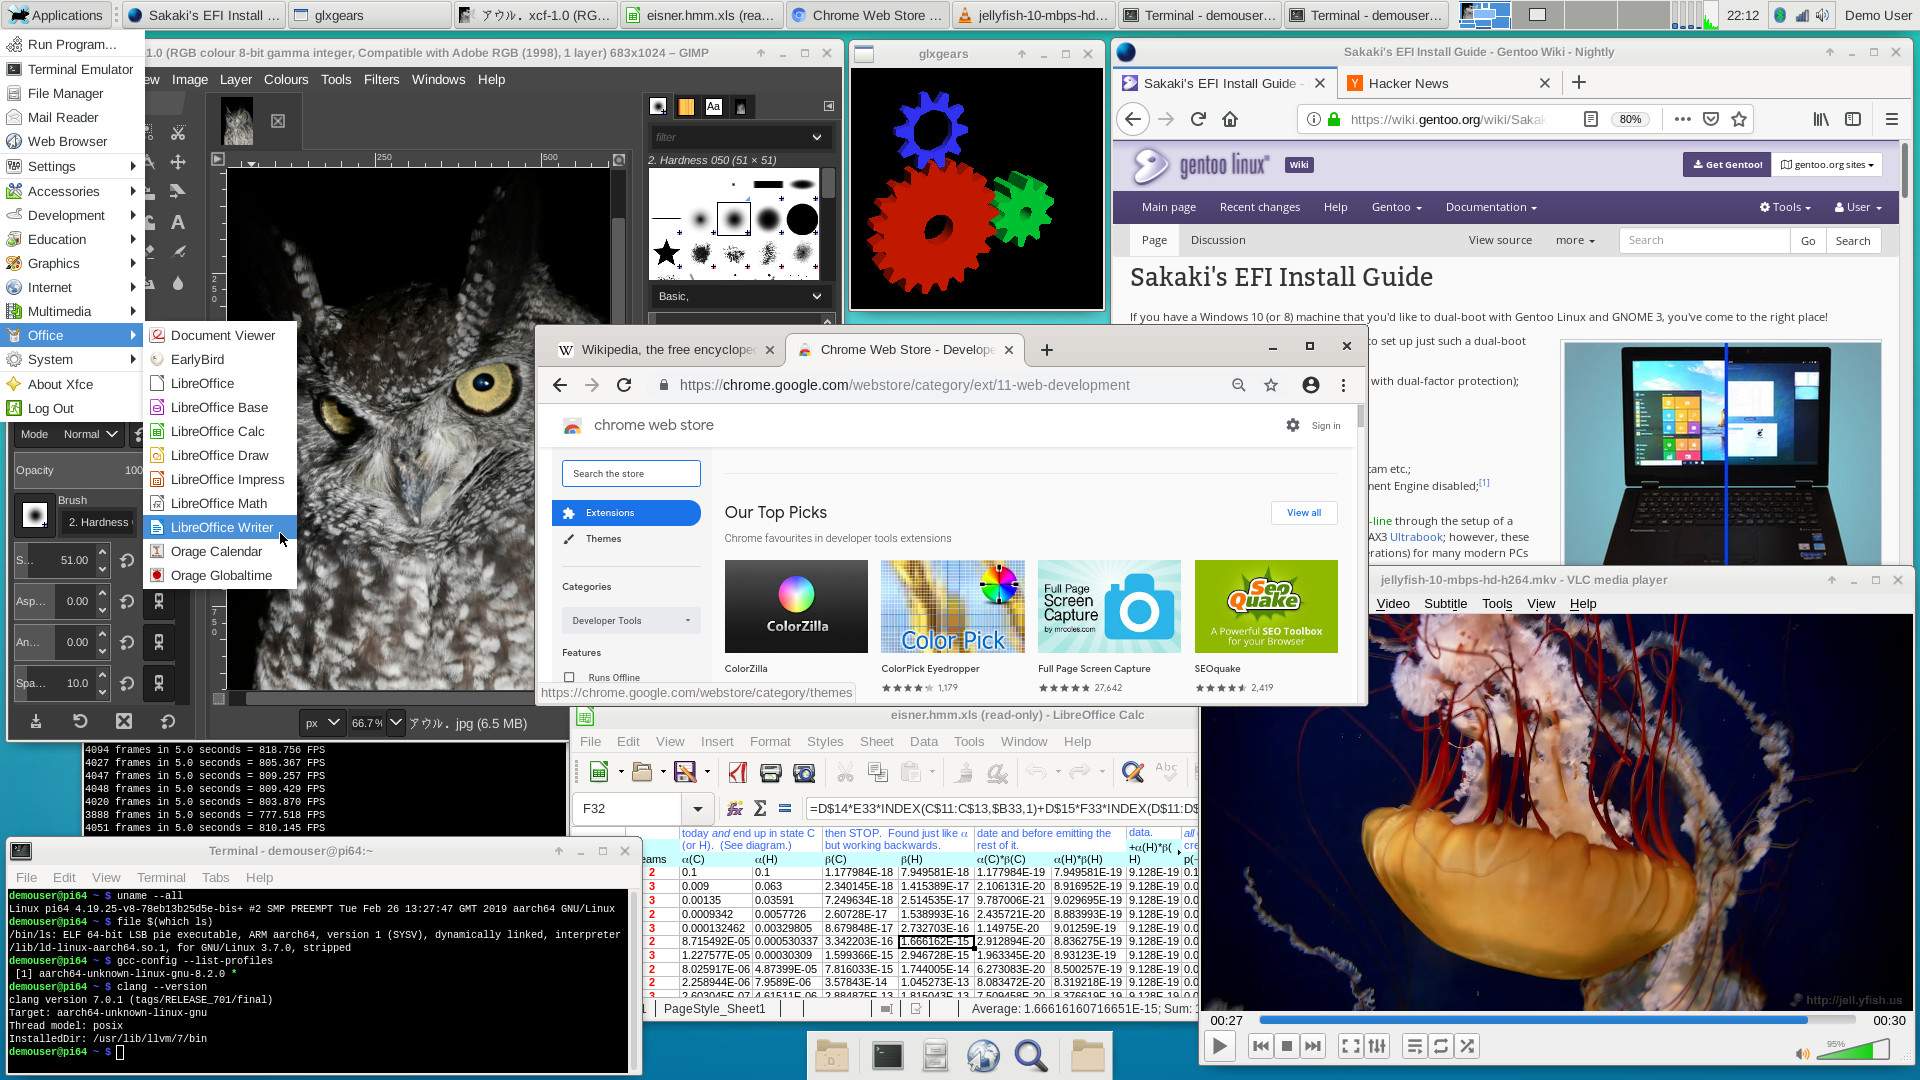Open the Calc Name Box dropdown arrow
Viewport: 1920px width, 1080px height.
697,808
